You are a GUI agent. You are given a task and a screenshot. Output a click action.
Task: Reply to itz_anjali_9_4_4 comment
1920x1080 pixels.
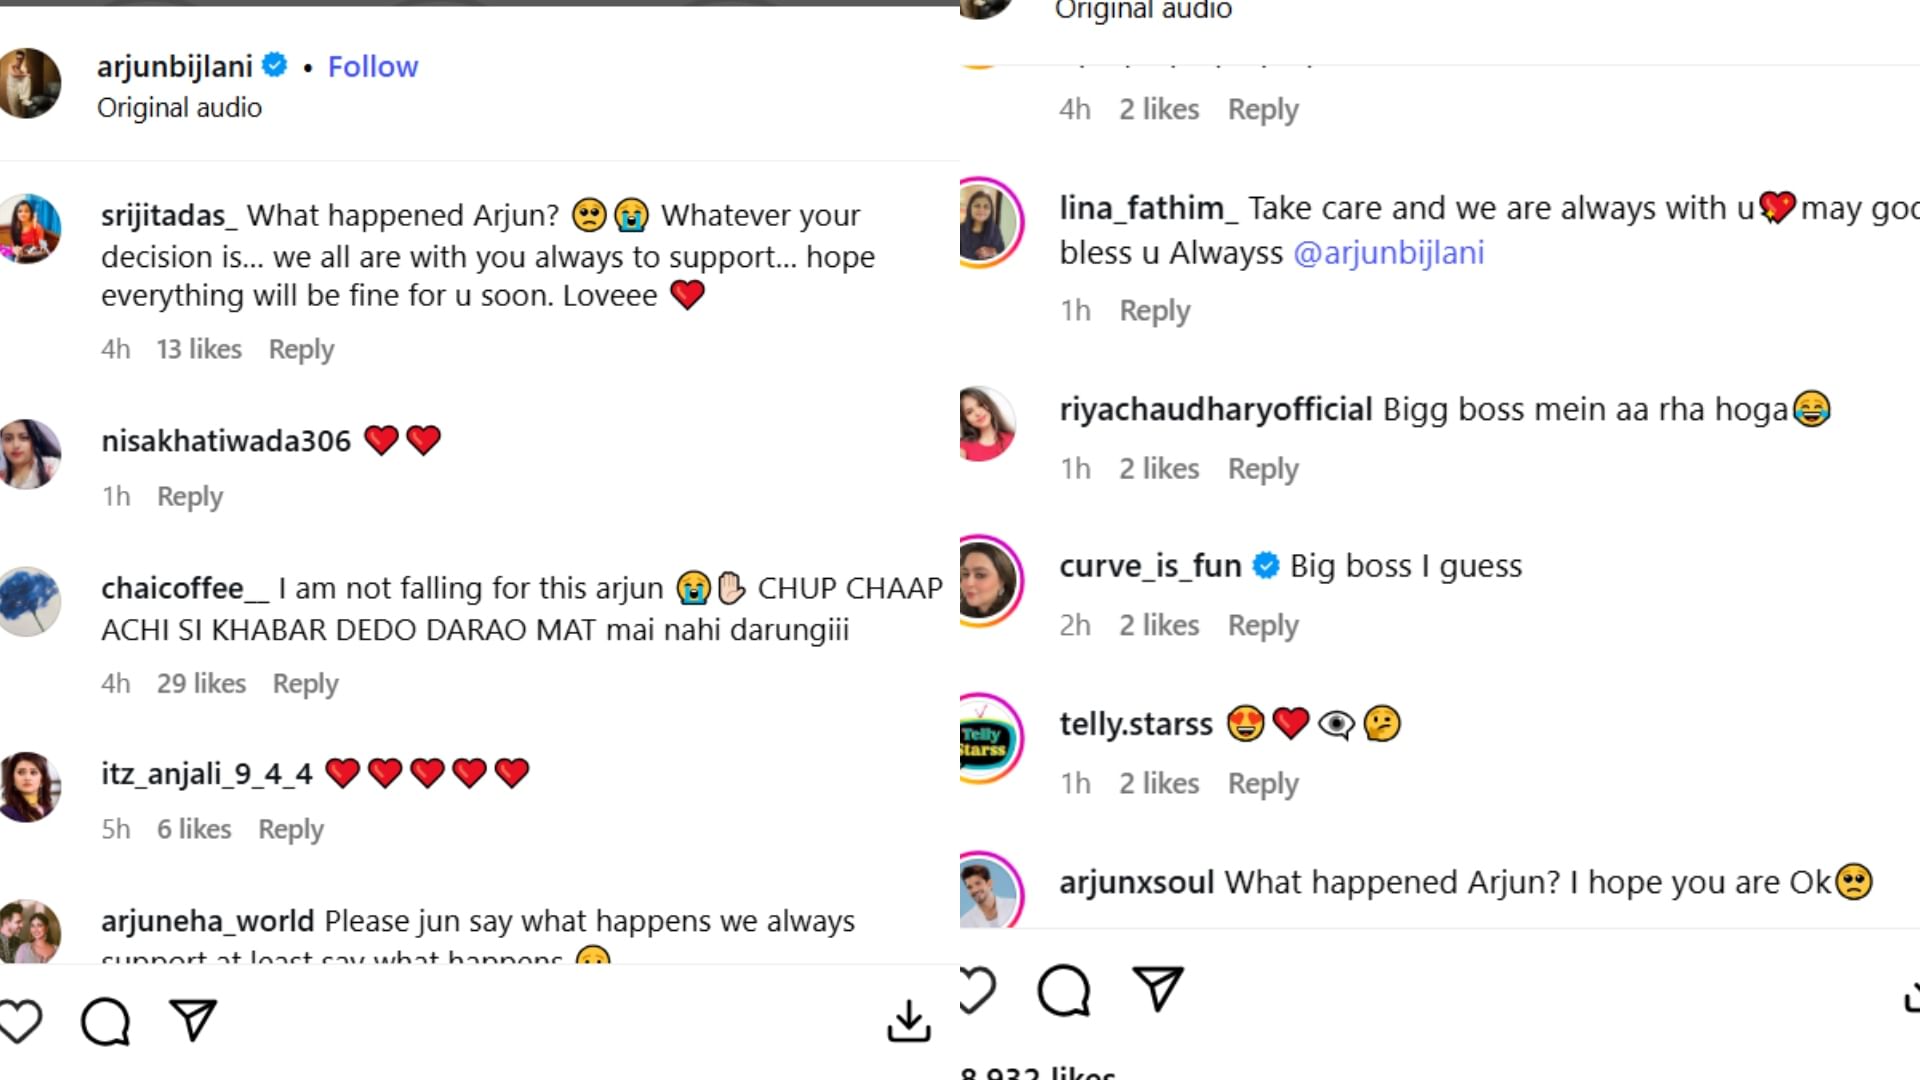click(x=291, y=829)
